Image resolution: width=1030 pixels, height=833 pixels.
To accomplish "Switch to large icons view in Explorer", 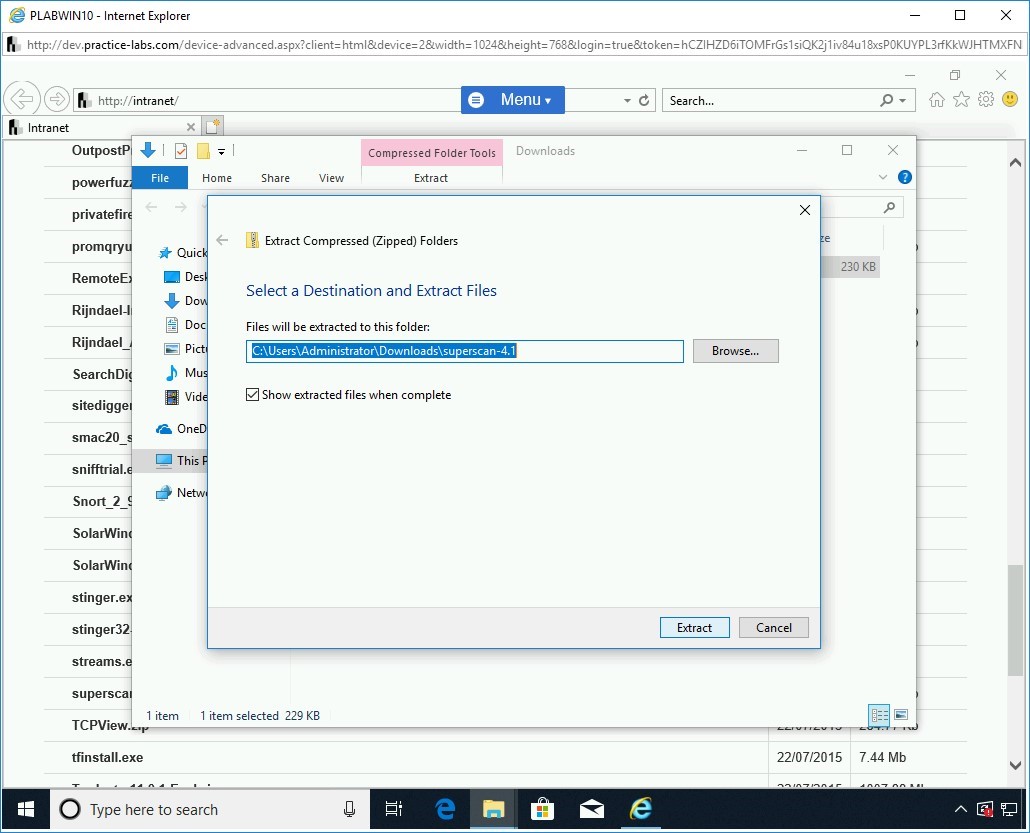I will [901, 715].
